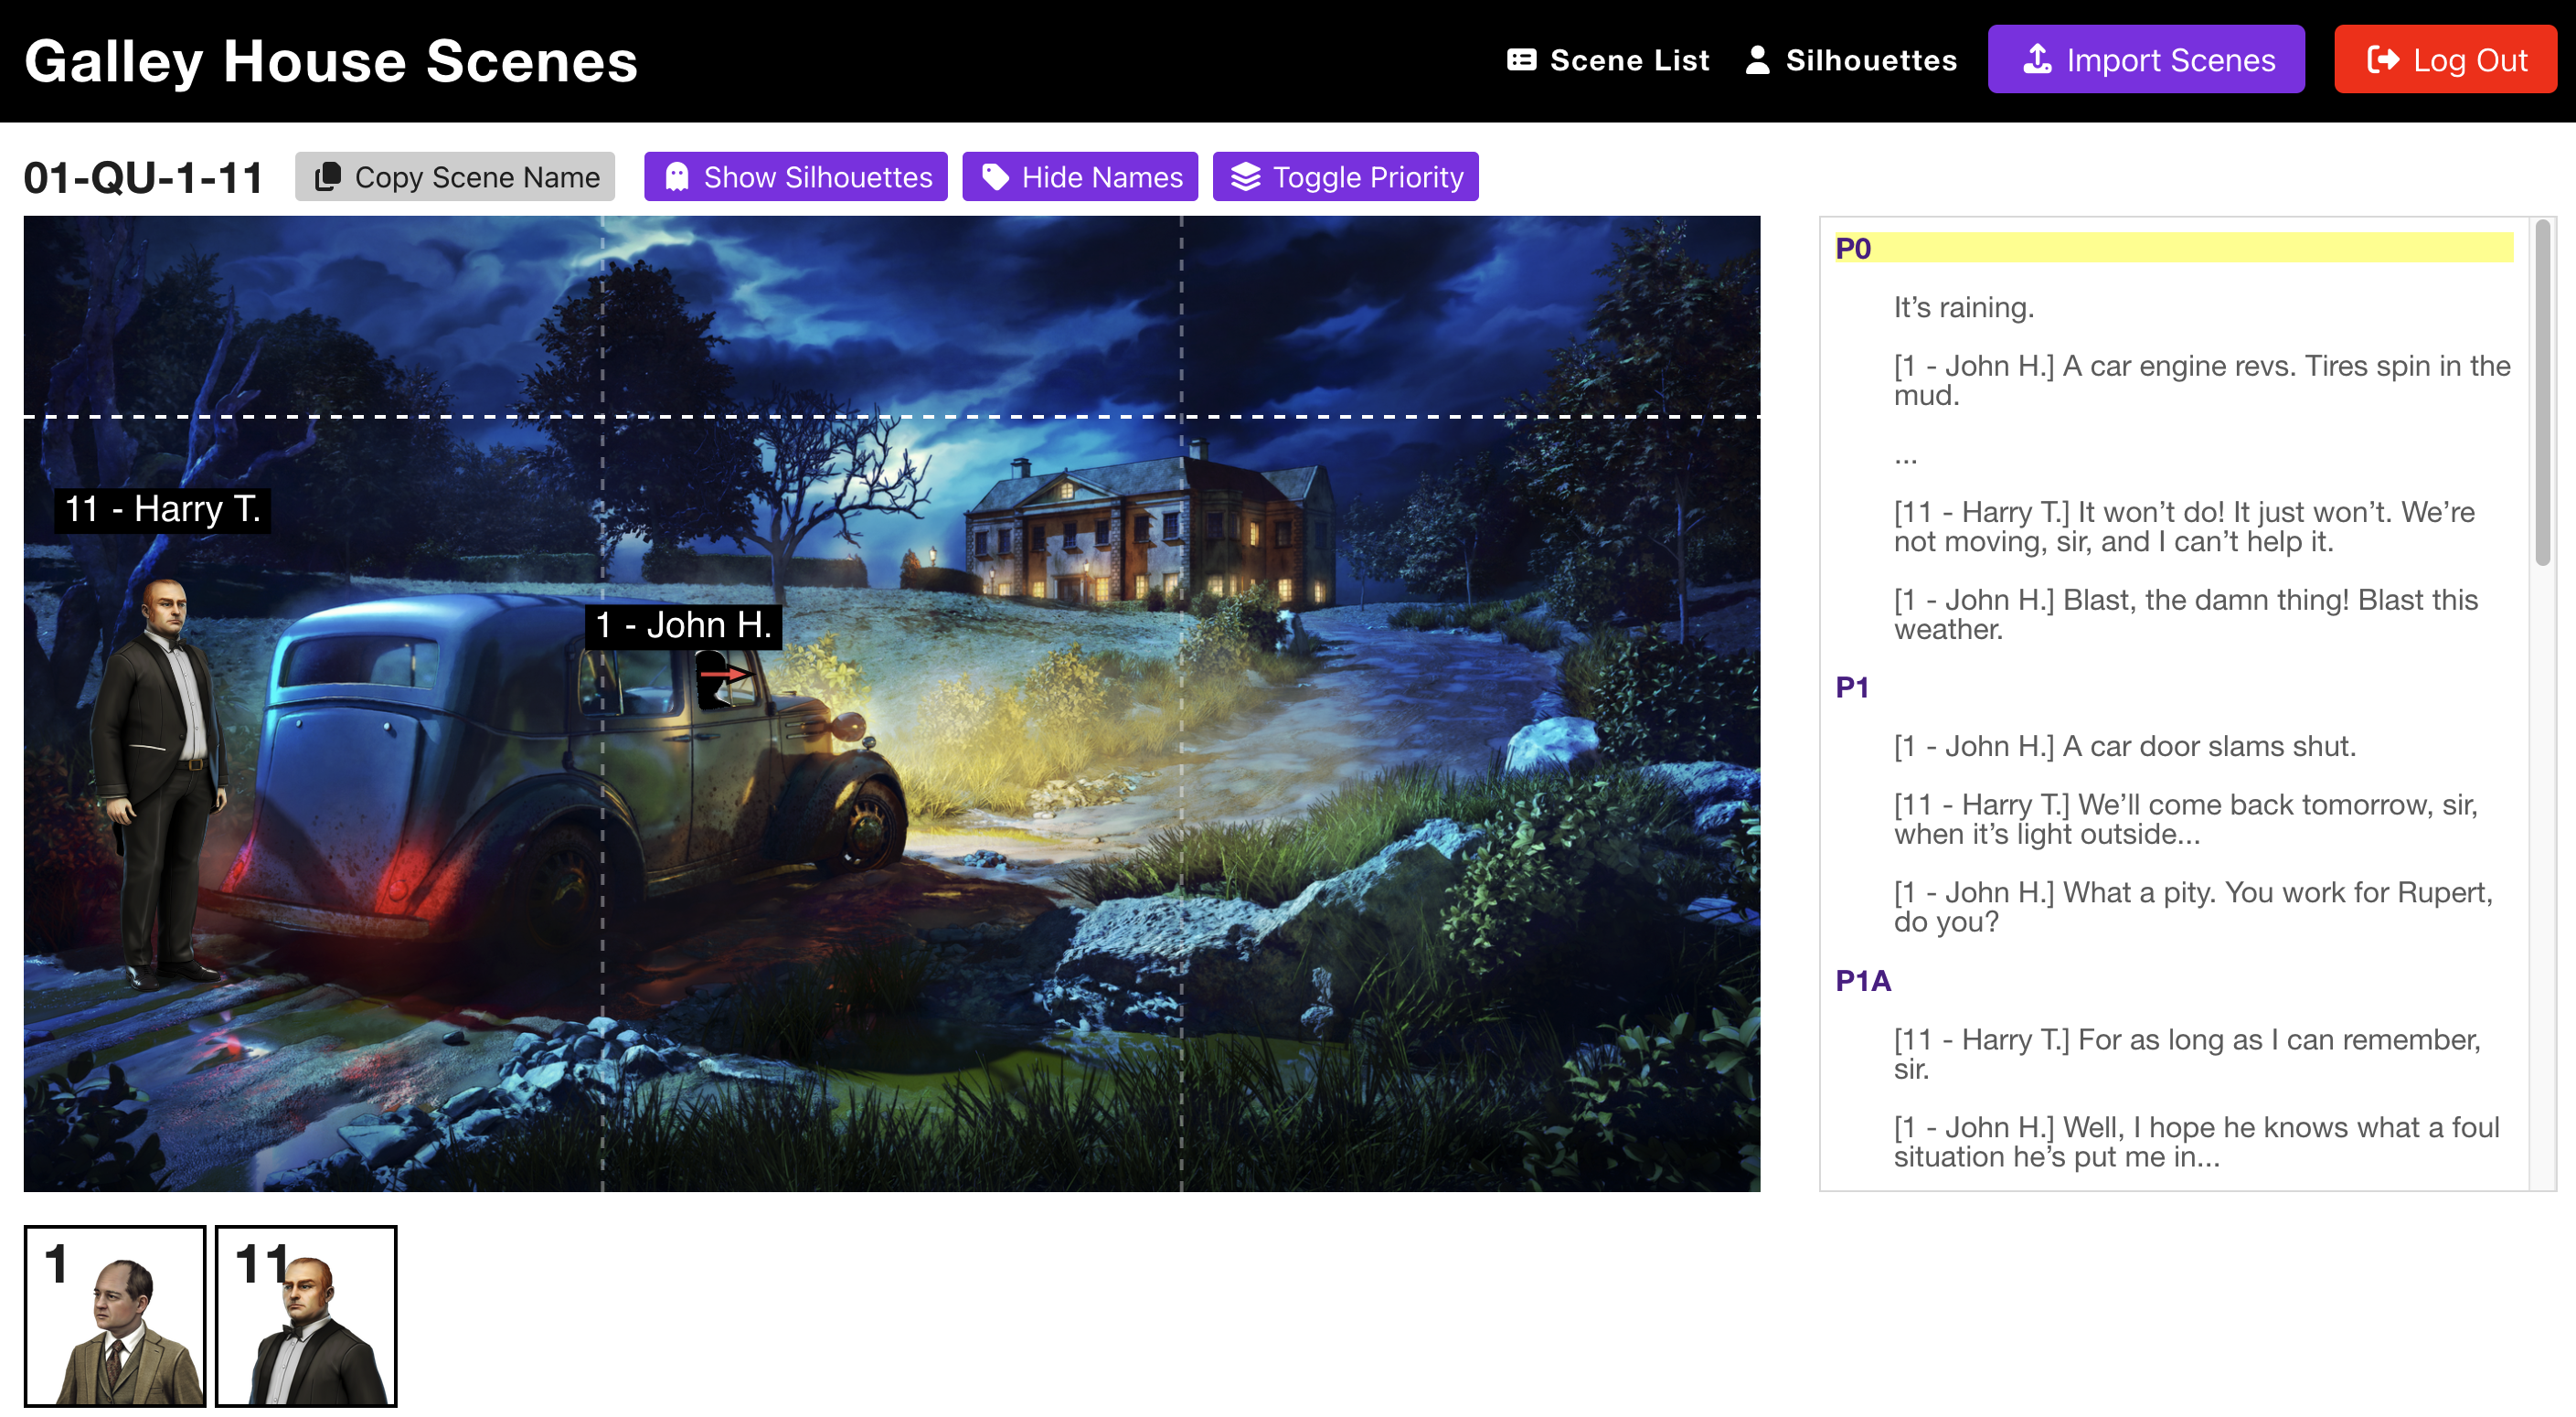
Task: Log out using the red button
Action: coord(2445,60)
